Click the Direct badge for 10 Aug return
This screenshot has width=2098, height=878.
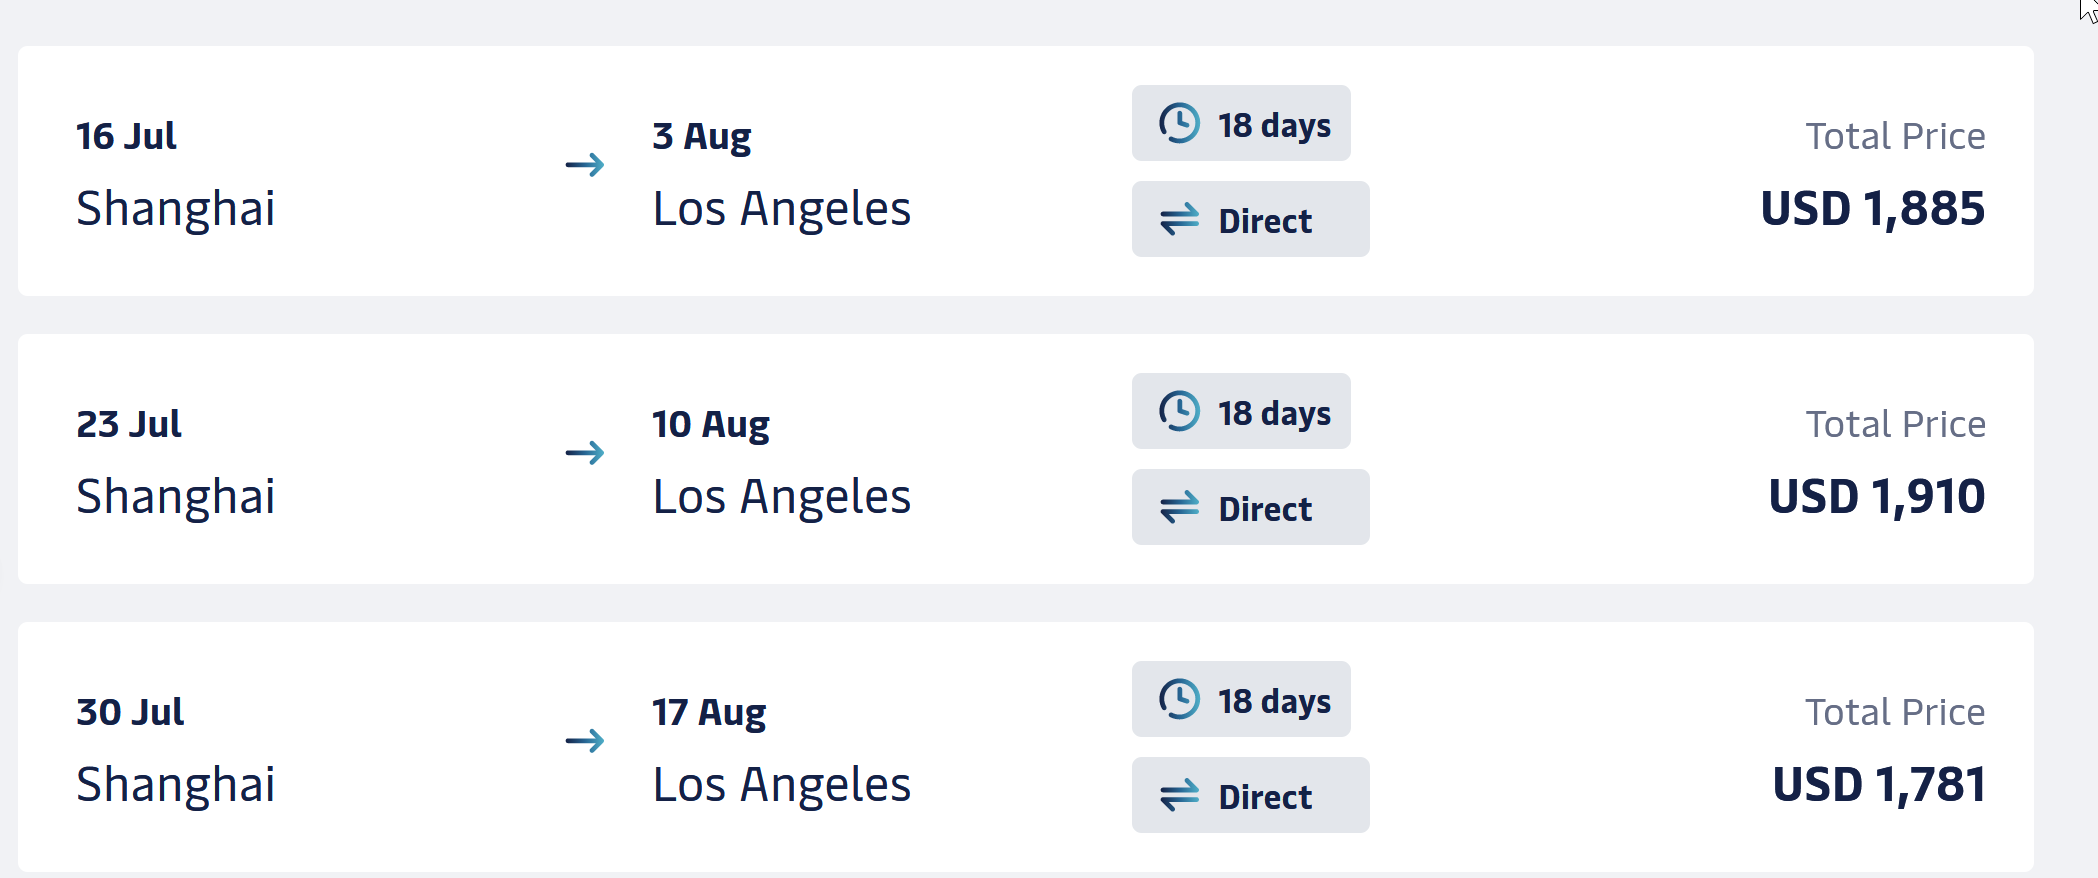[1250, 508]
